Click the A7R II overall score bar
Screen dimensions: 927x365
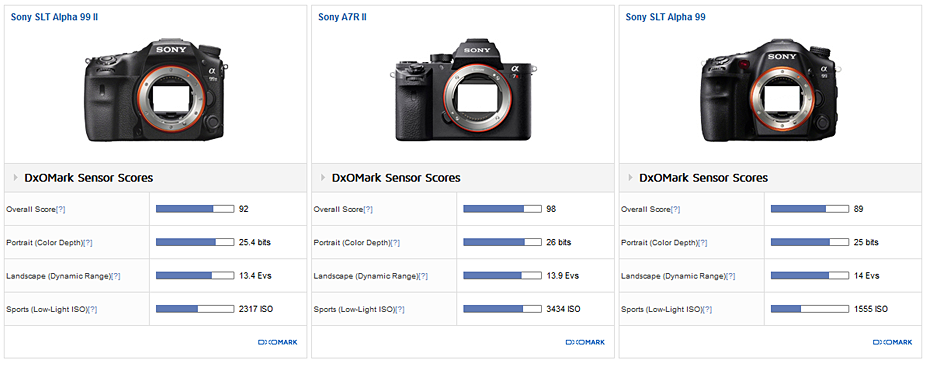click(502, 209)
